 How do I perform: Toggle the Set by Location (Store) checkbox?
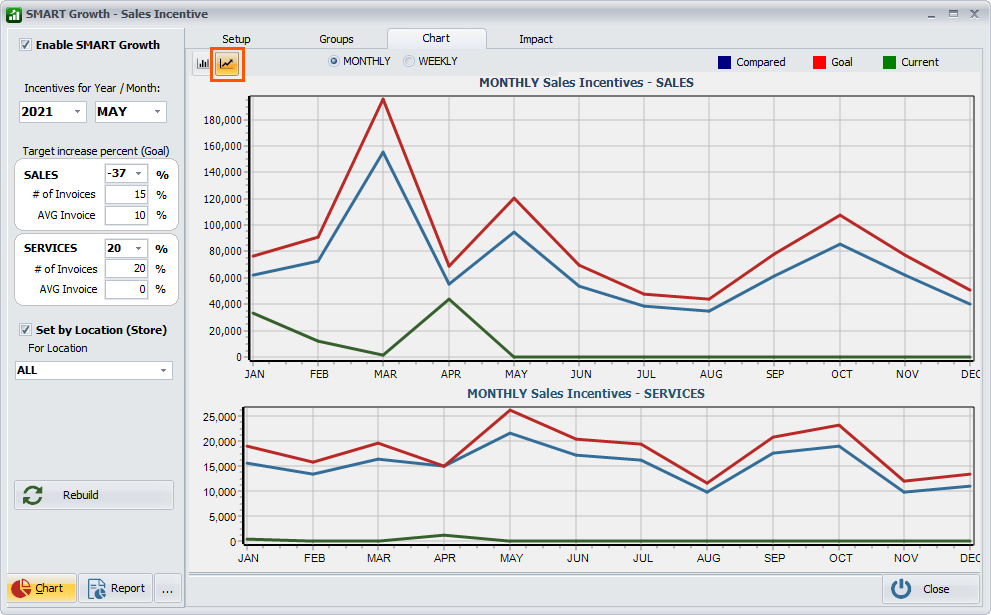click(x=25, y=329)
